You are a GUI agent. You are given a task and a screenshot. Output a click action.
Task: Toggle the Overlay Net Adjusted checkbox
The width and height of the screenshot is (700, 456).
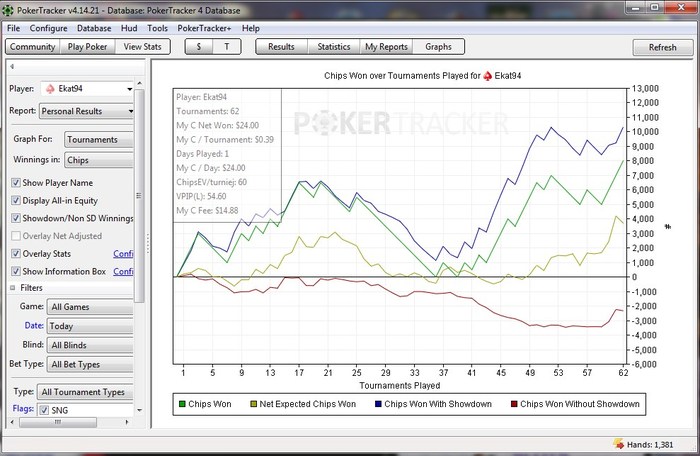coord(16,236)
